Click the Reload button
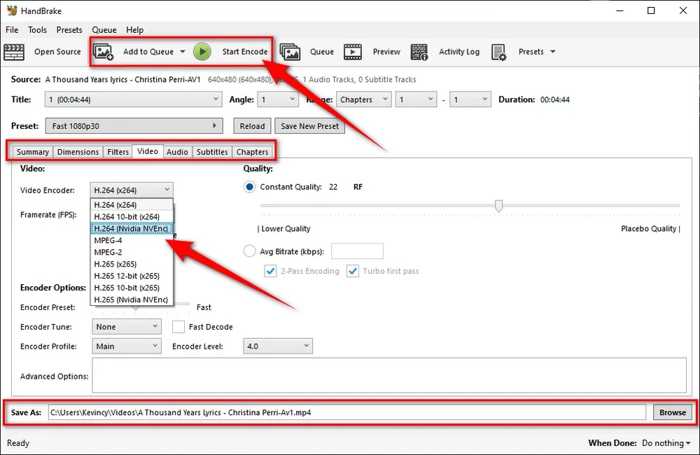This screenshot has width=700, height=455. (252, 126)
